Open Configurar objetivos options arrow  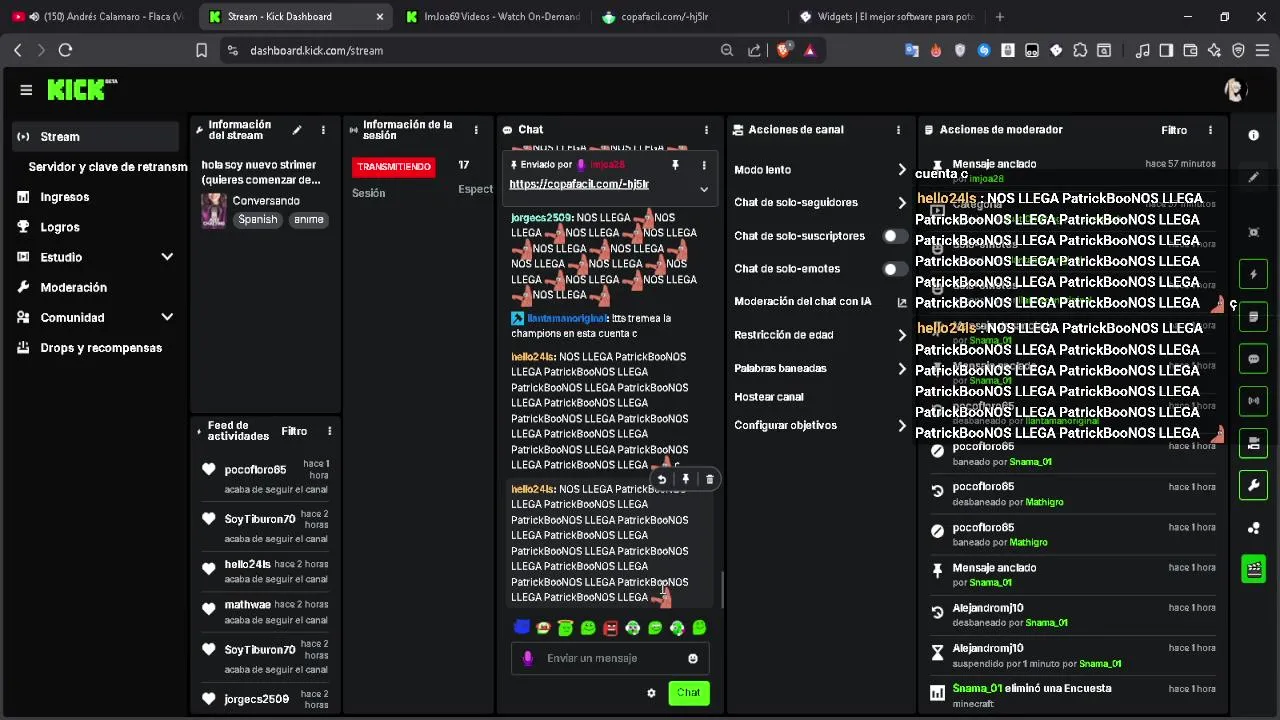coord(901,426)
